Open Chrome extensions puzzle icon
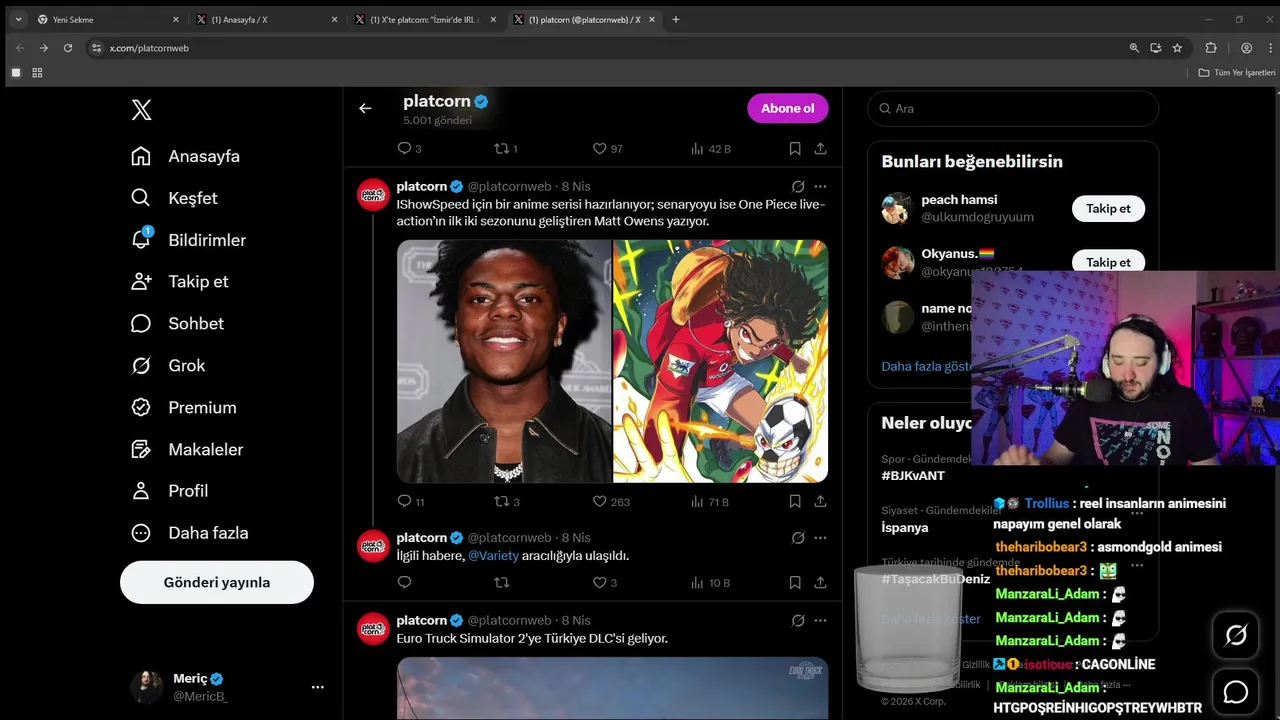The height and width of the screenshot is (720, 1280). pos(1211,47)
